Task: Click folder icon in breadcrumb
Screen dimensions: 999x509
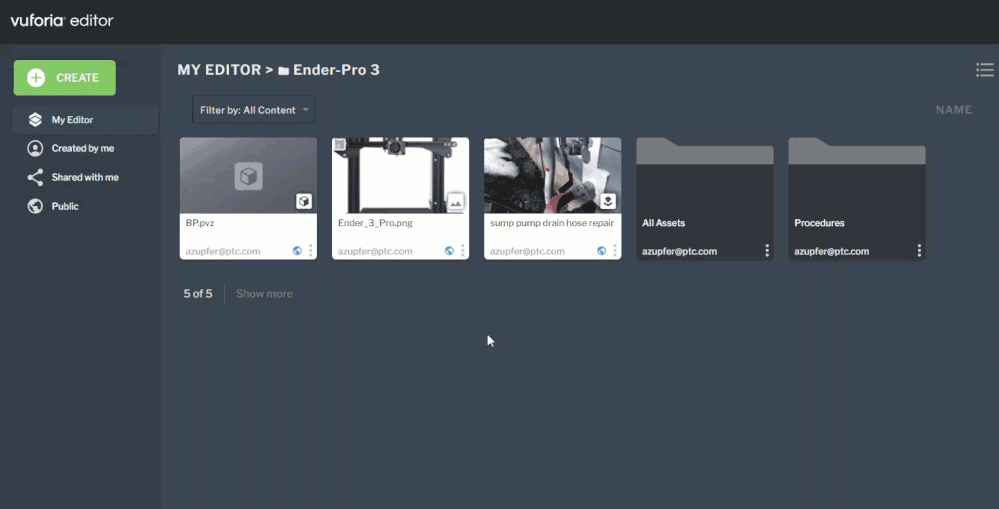Action: pos(284,71)
